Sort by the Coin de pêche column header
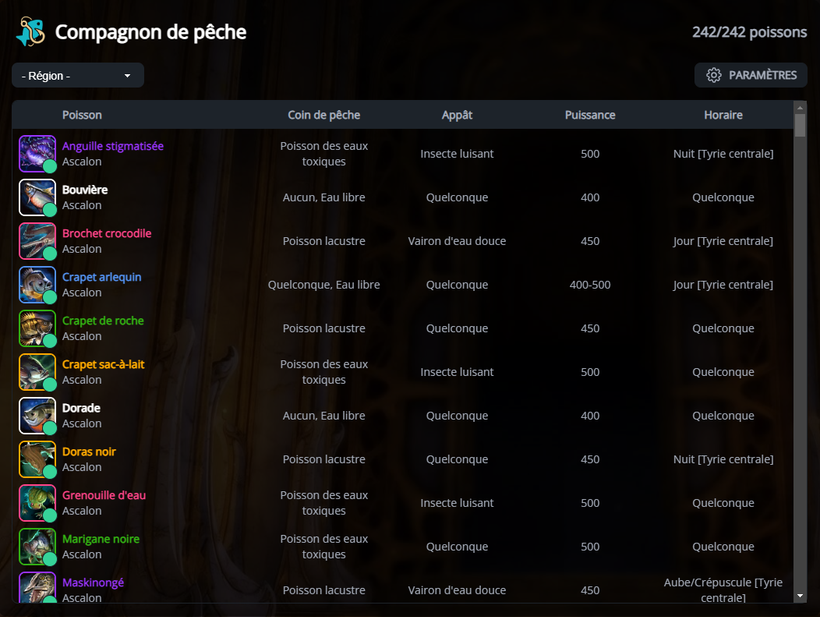This screenshot has width=820, height=617. [x=324, y=115]
